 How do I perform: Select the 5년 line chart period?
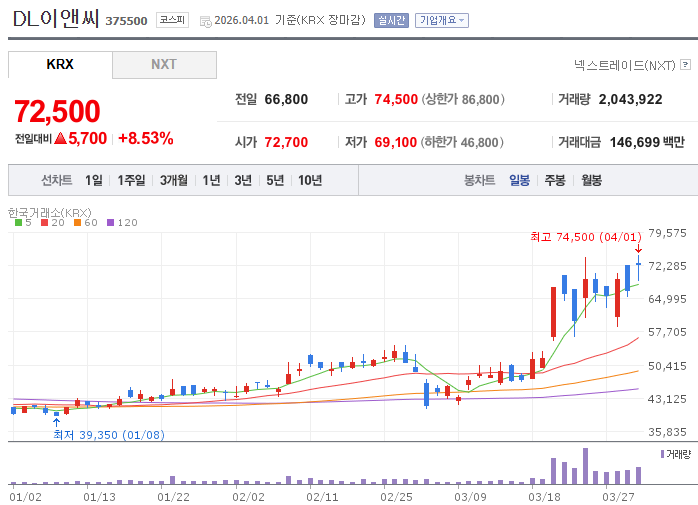pos(275,180)
